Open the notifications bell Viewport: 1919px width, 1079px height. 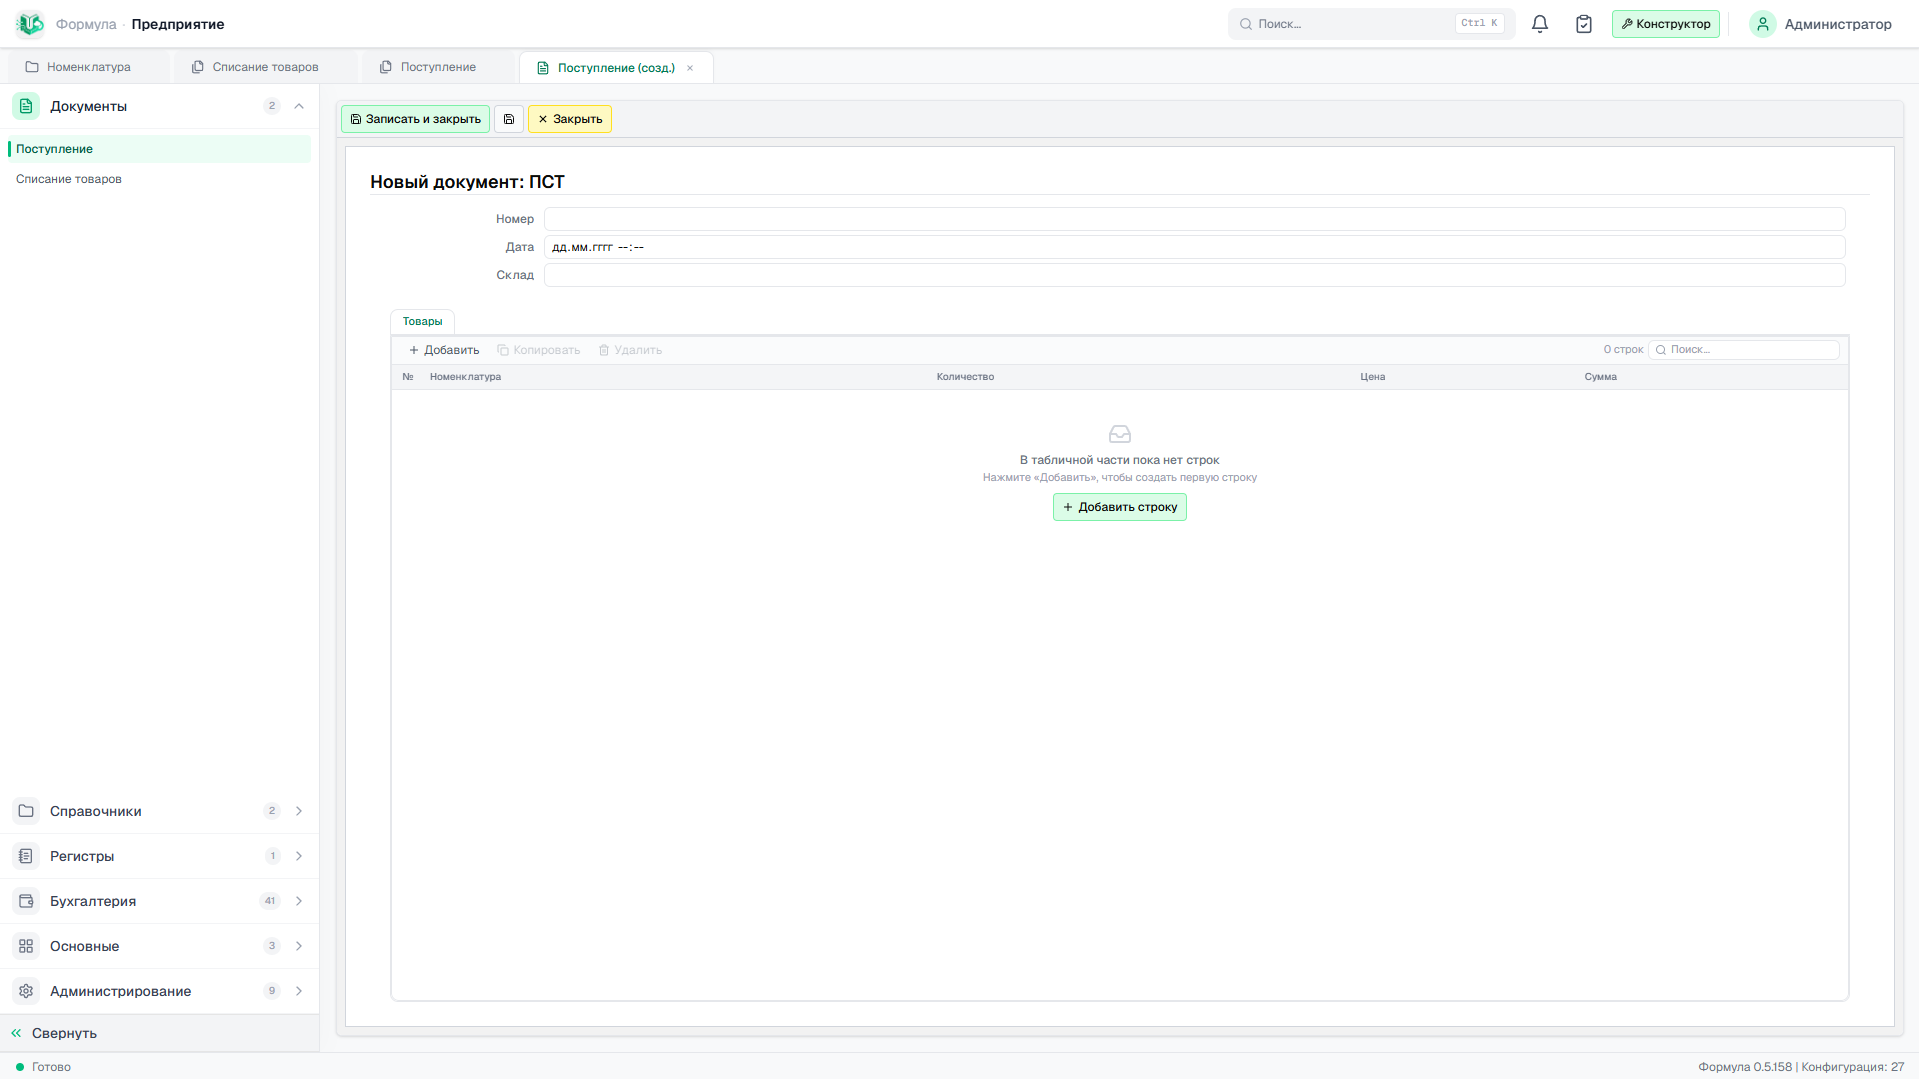1540,24
